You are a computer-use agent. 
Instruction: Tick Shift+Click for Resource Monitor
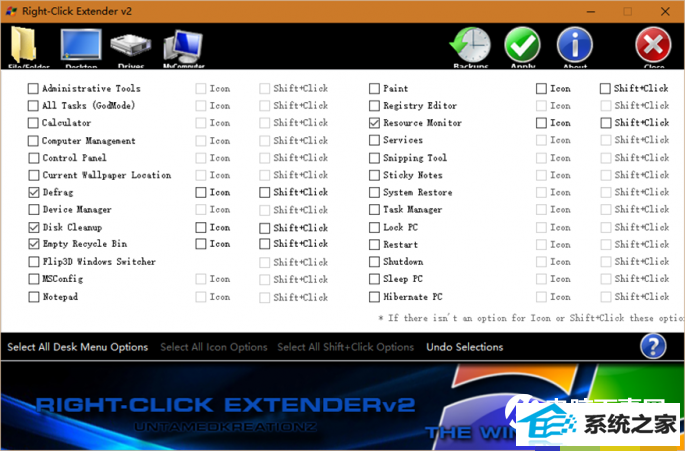coord(605,123)
